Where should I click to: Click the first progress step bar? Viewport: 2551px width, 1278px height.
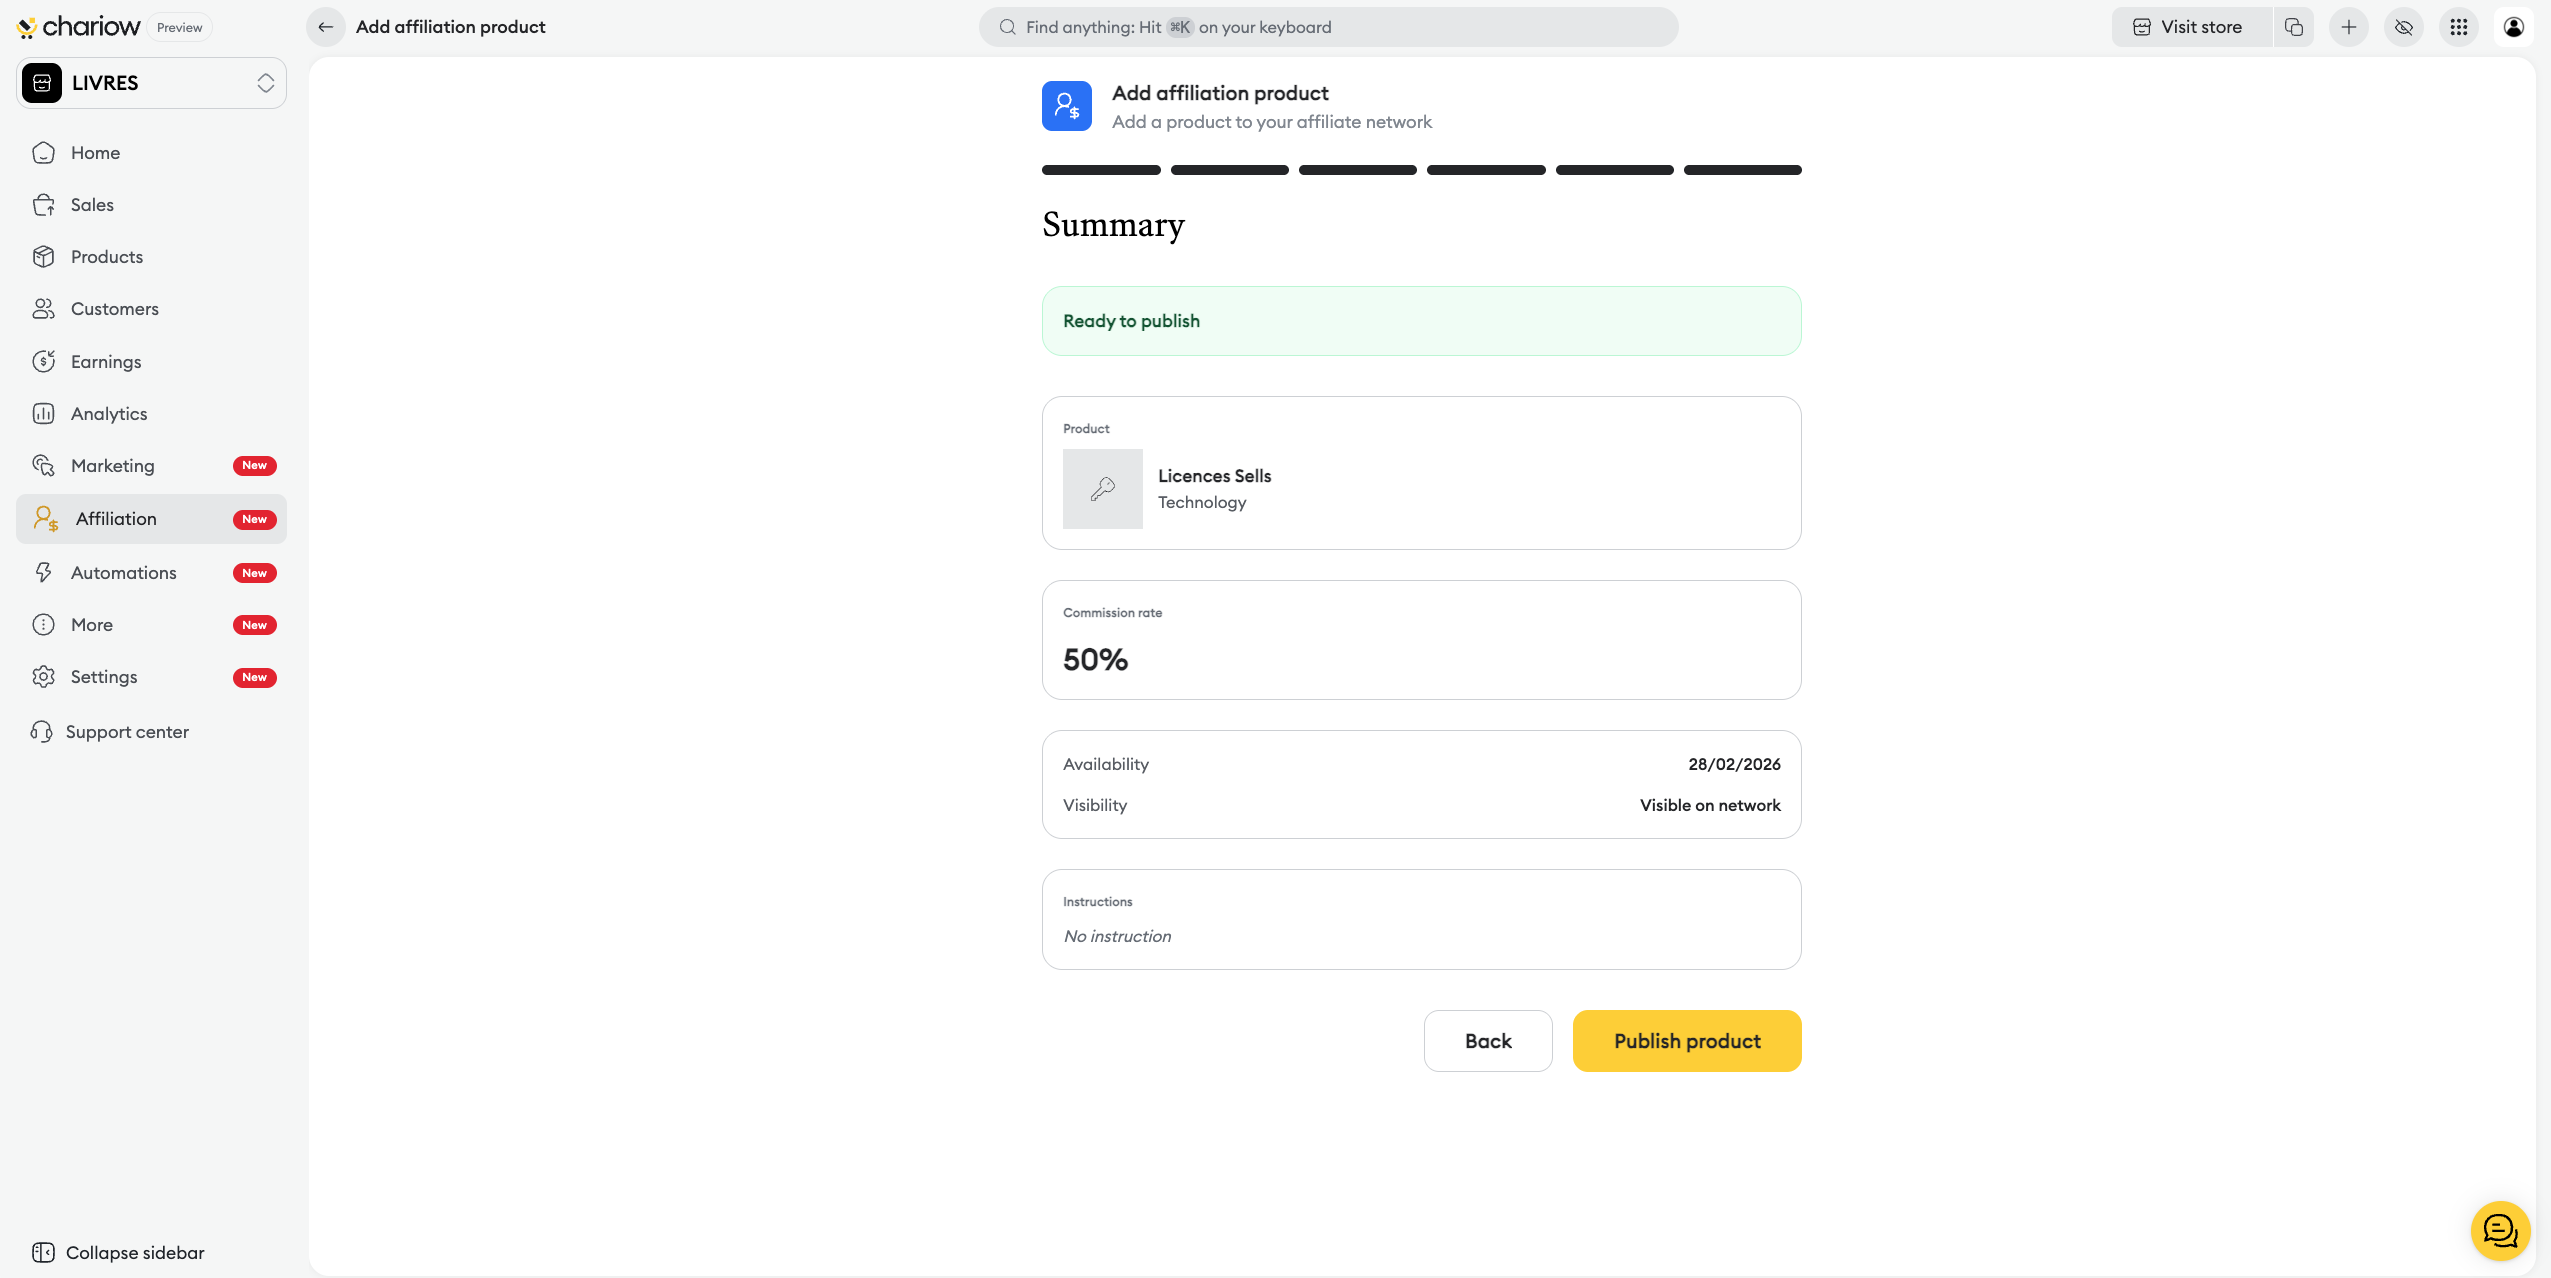coord(1100,170)
